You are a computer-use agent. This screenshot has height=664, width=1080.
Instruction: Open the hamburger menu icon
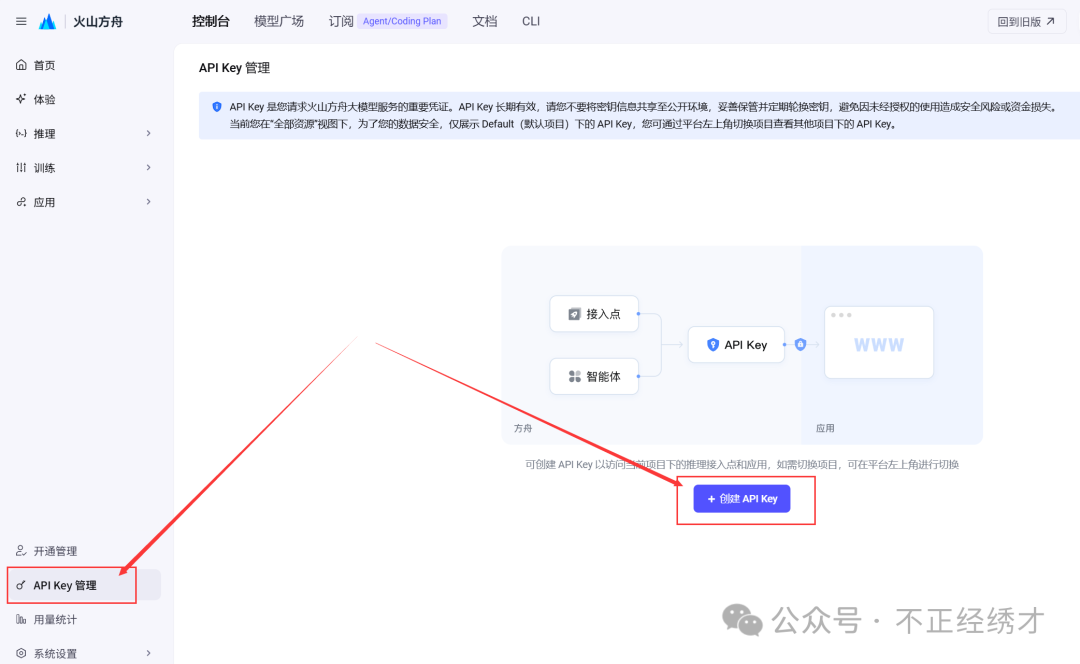tap(21, 21)
